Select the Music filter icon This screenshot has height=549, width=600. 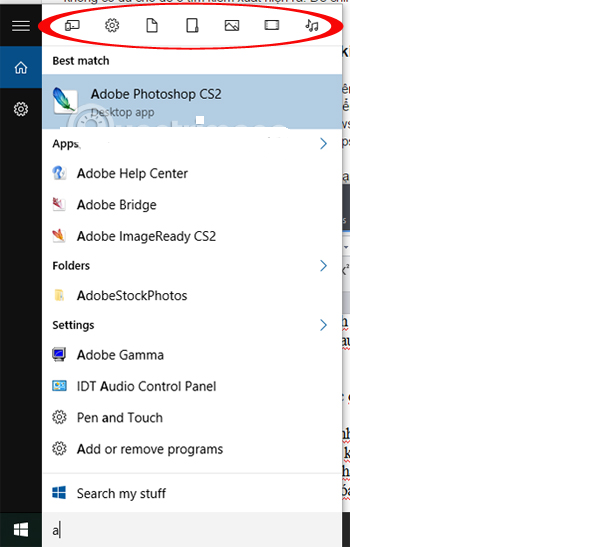(311, 26)
